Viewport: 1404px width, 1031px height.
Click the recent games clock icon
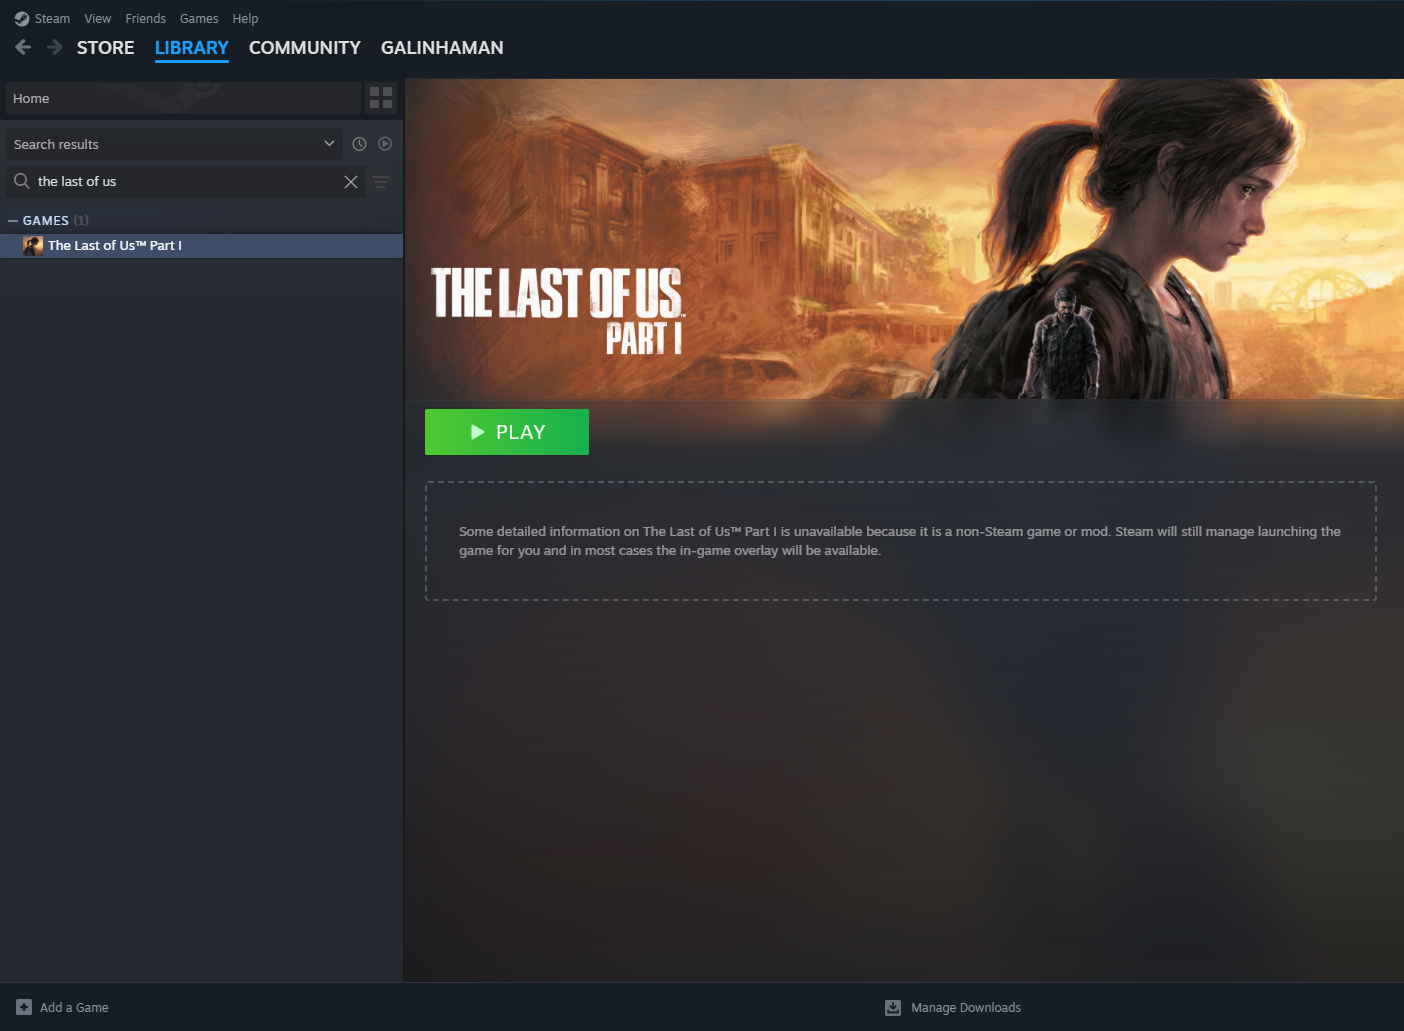359,143
